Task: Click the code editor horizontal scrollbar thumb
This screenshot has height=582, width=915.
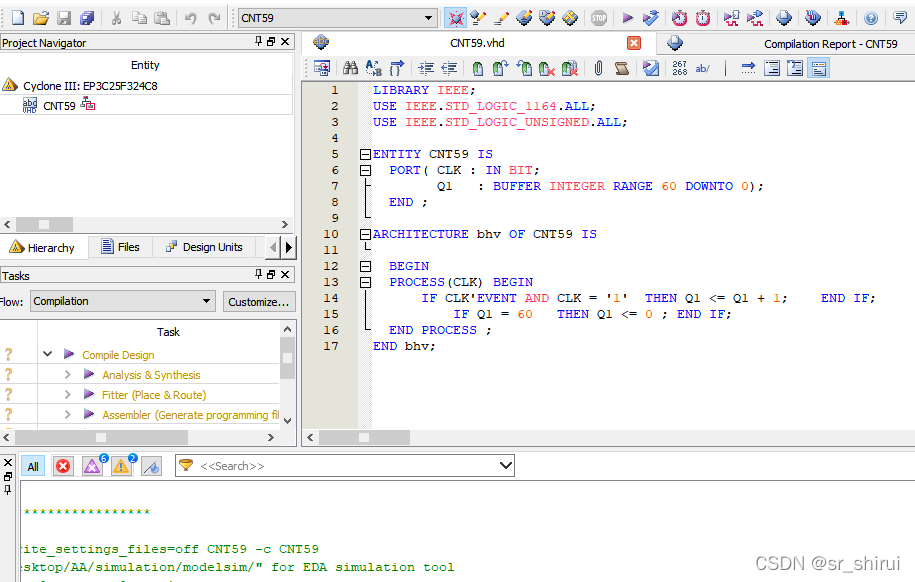Action: (x=364, y=437)
